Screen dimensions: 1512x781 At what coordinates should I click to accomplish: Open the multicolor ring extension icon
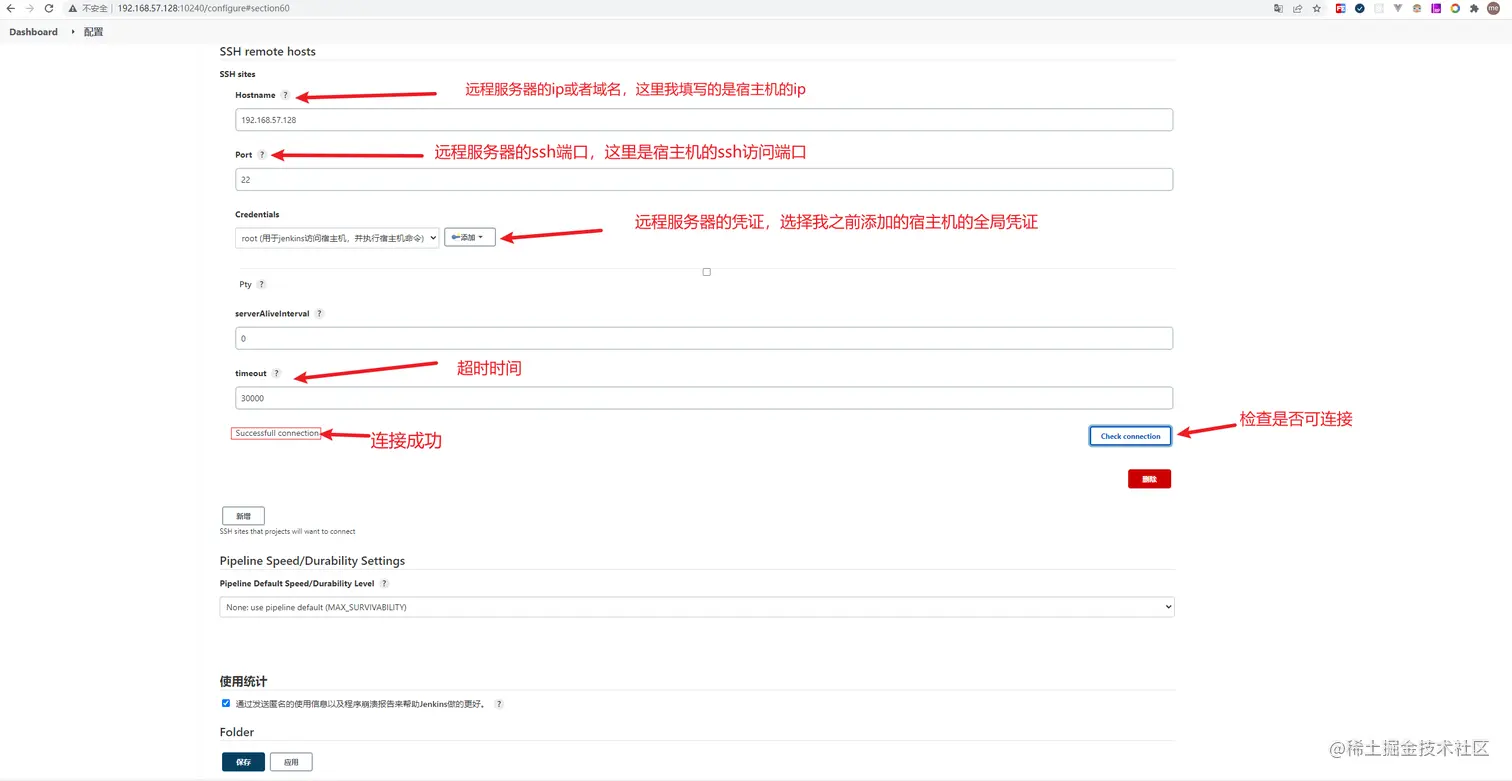pos(1455,8)
